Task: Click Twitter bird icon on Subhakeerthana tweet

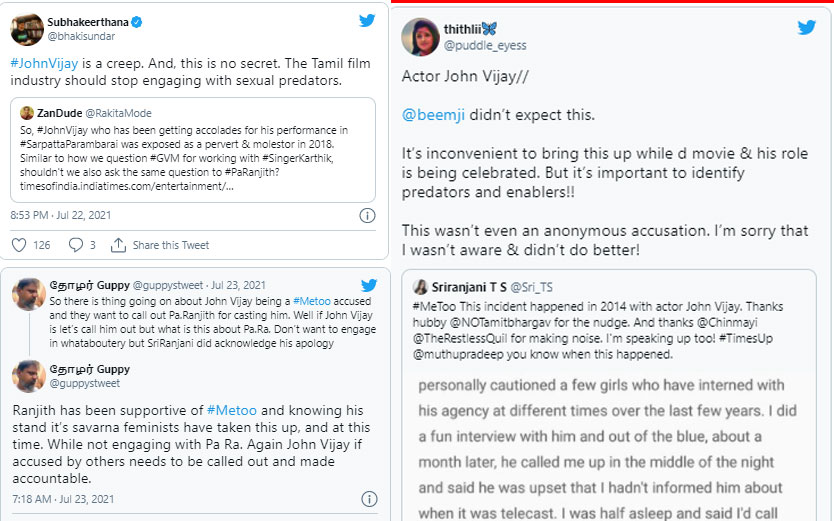Action: pyautogui.click(x=367, y=21)
